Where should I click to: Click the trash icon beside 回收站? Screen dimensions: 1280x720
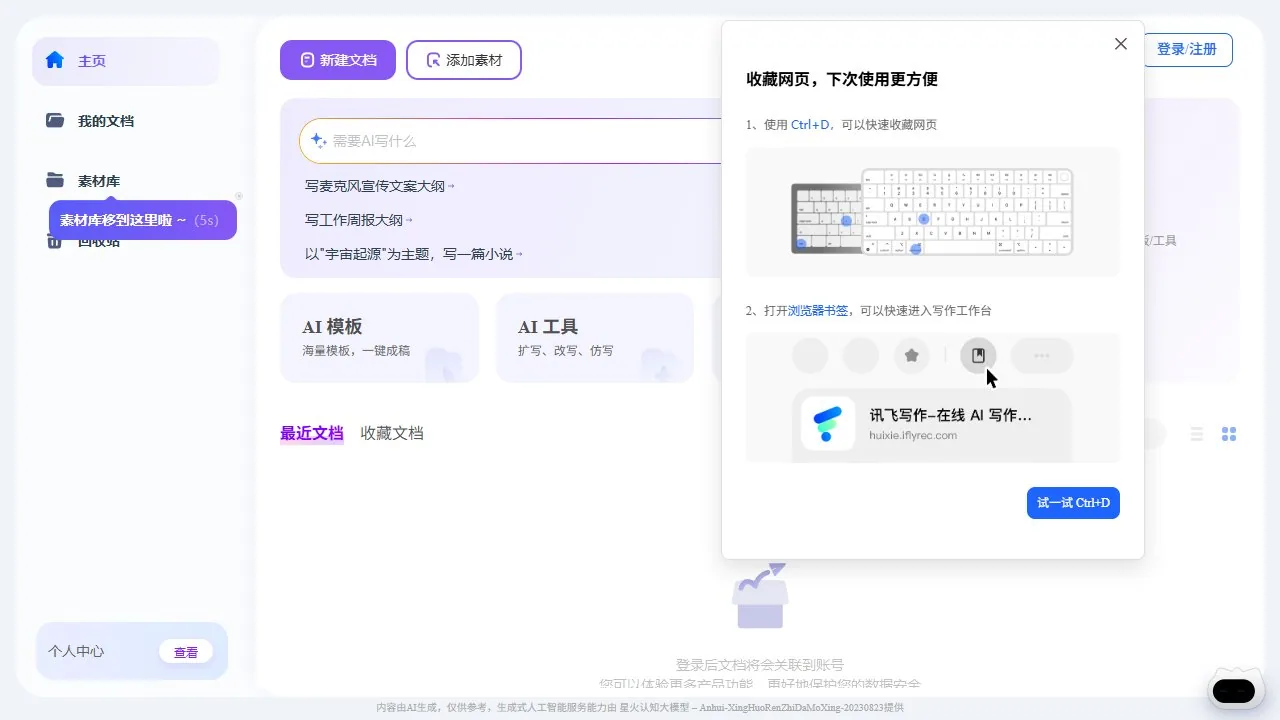(x=55, y=241)
